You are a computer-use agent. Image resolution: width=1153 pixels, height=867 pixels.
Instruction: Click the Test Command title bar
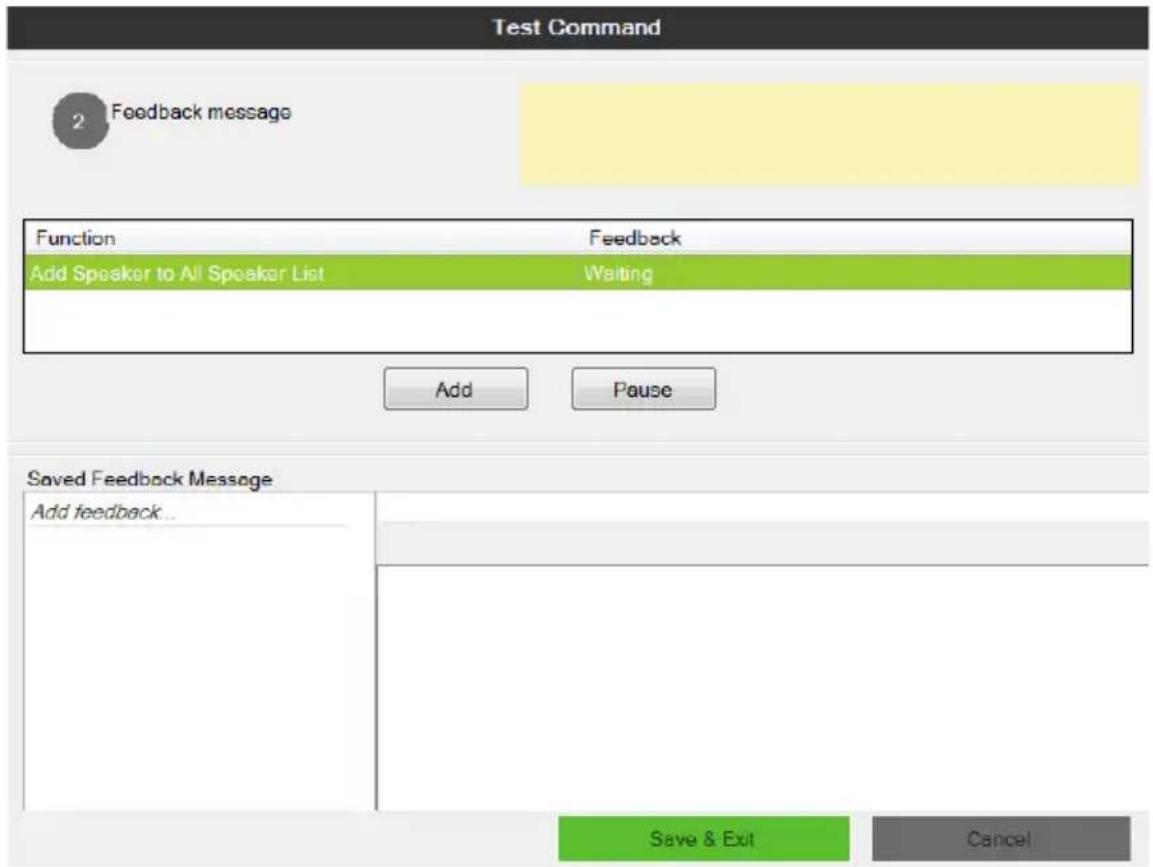(577, 28)
